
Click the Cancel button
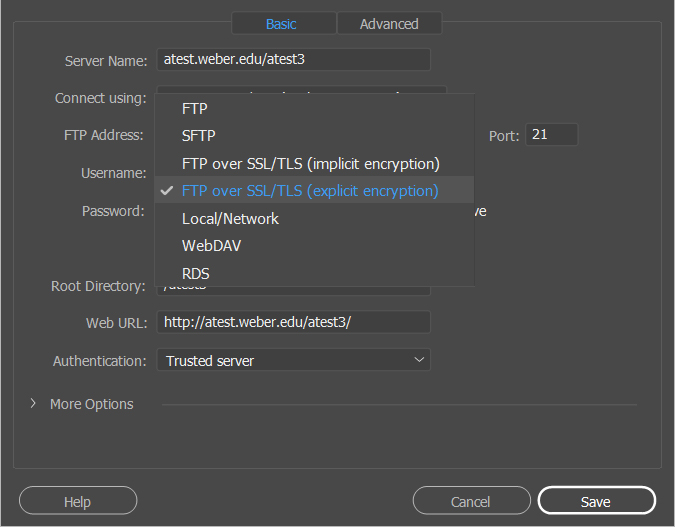471,501
